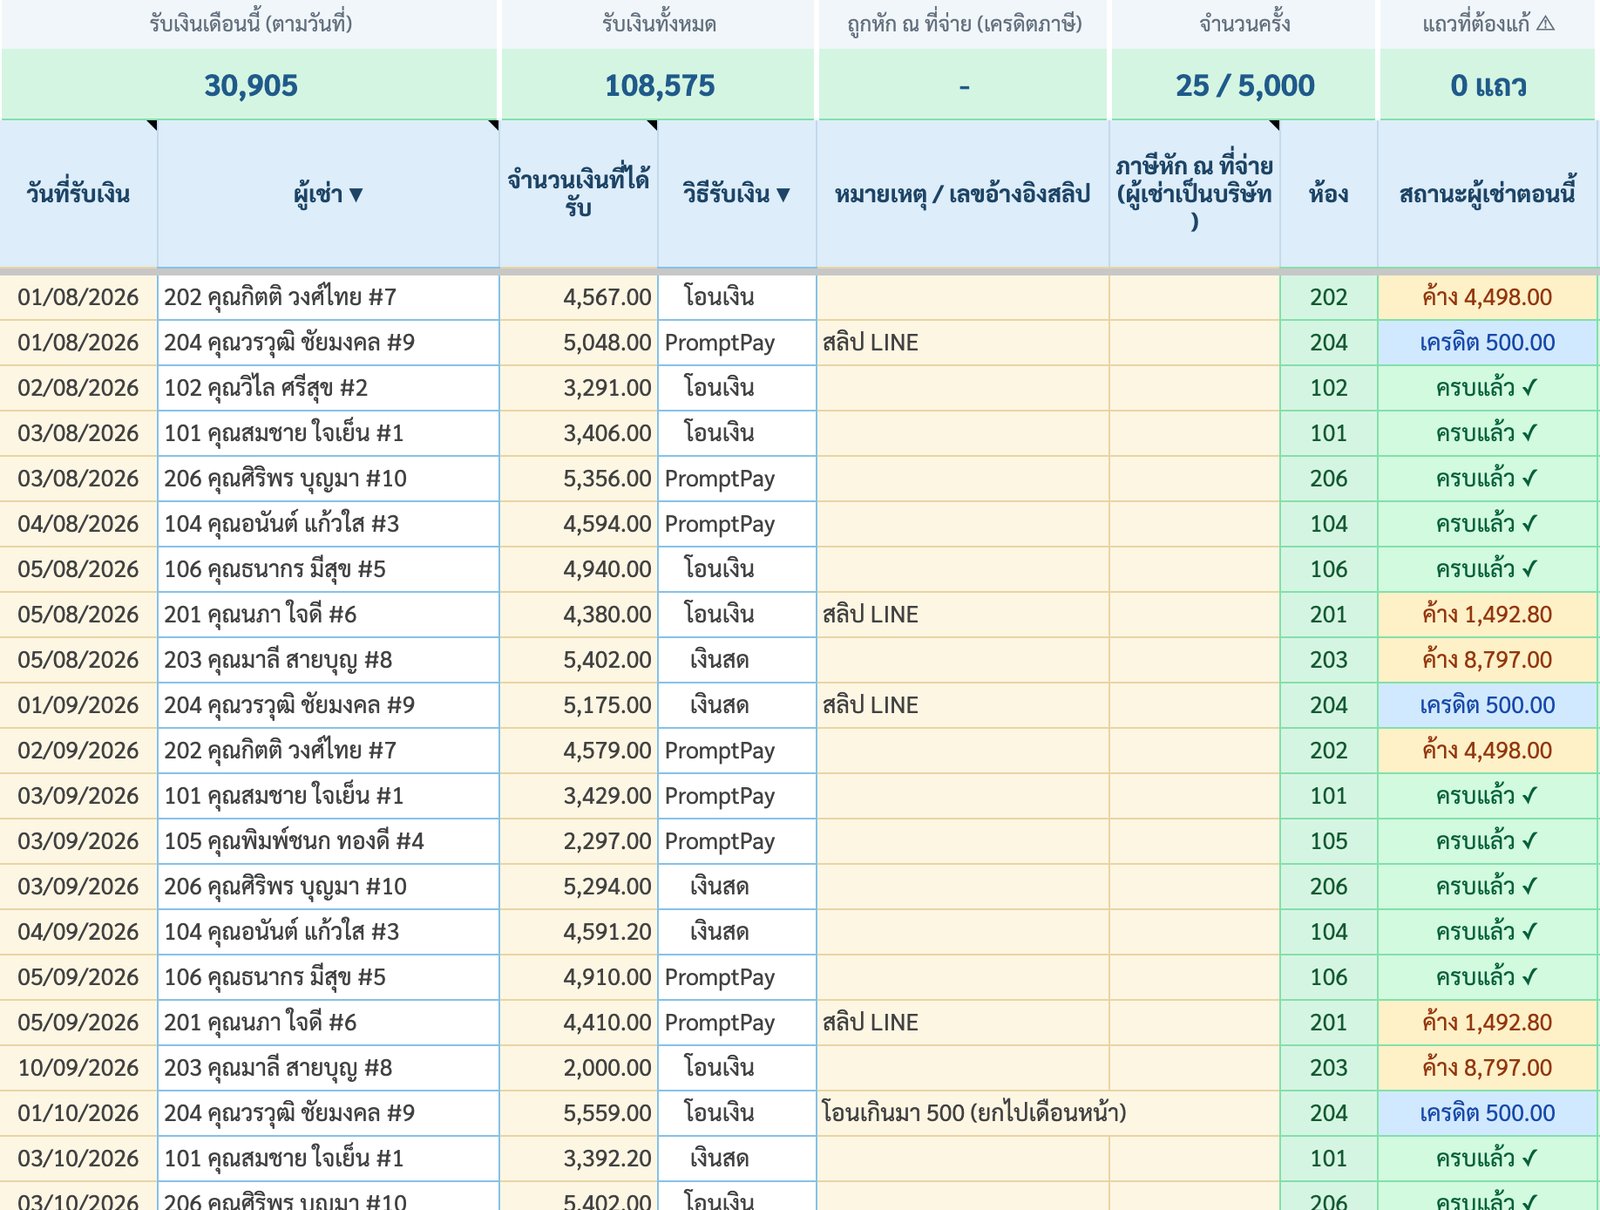
Task: Click note marker on จำนวนเงินที่ได้รับ header
Action: [x=652, y=125]
